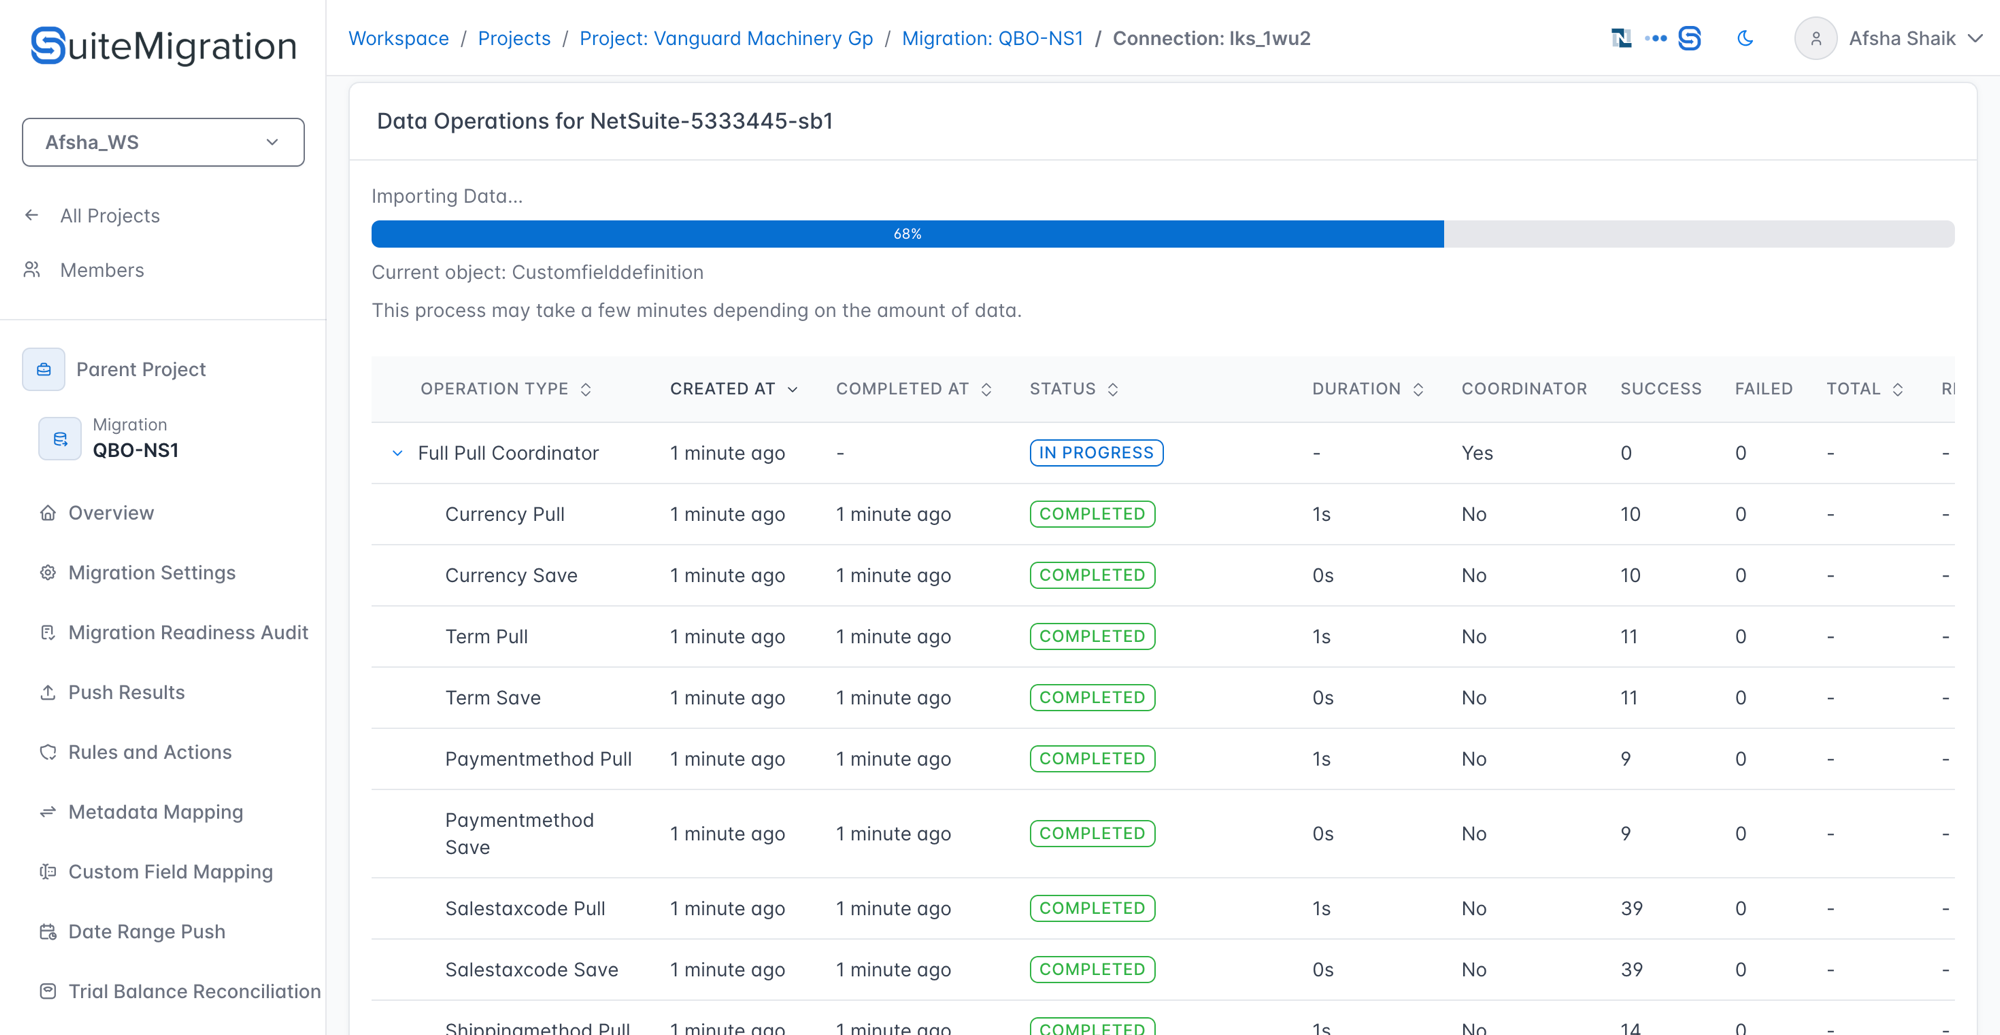The height and width of the screenshot is (1035, 2000).
Task: Click the Trial Balance Reconciliation icon
Action: 48,991
